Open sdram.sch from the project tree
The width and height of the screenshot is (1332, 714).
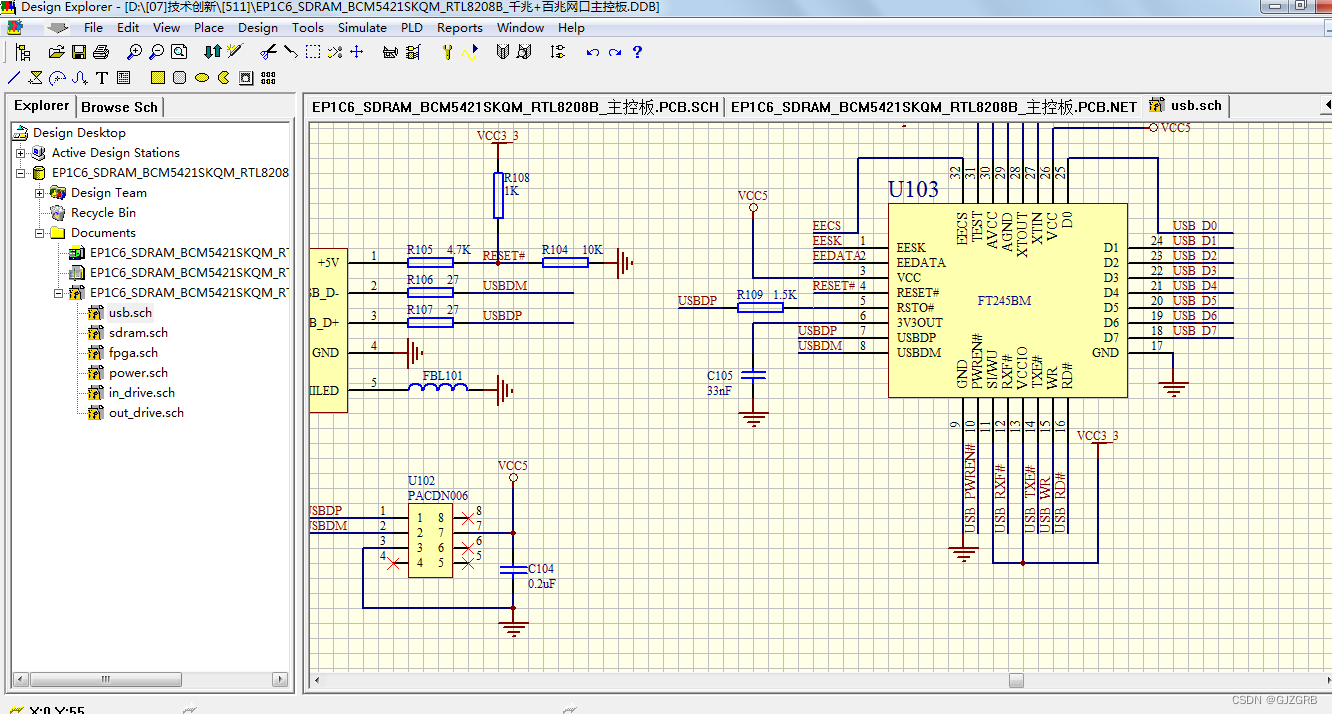(x=139, y=332)
